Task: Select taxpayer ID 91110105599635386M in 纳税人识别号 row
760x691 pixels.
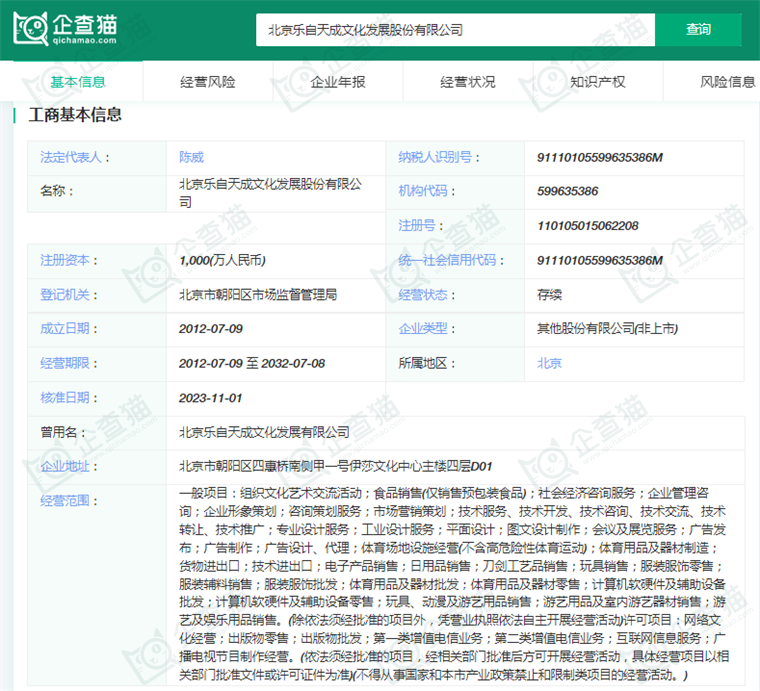Action: tap(600, 157)
